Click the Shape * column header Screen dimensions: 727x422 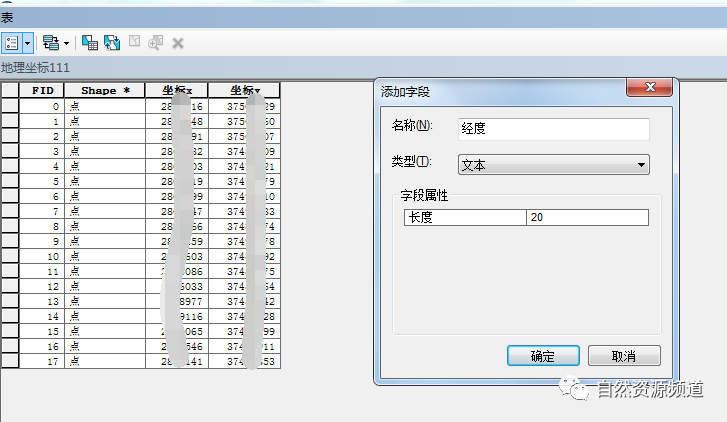[x=105, y=90]
